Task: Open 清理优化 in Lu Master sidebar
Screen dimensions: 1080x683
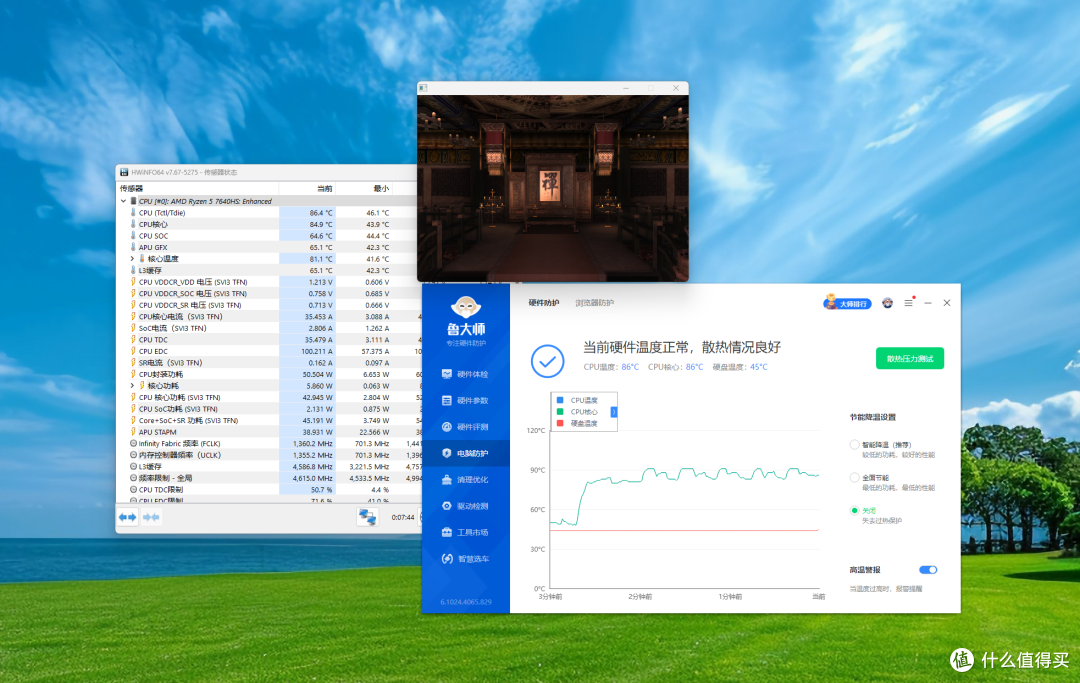Action: [465, 480]
